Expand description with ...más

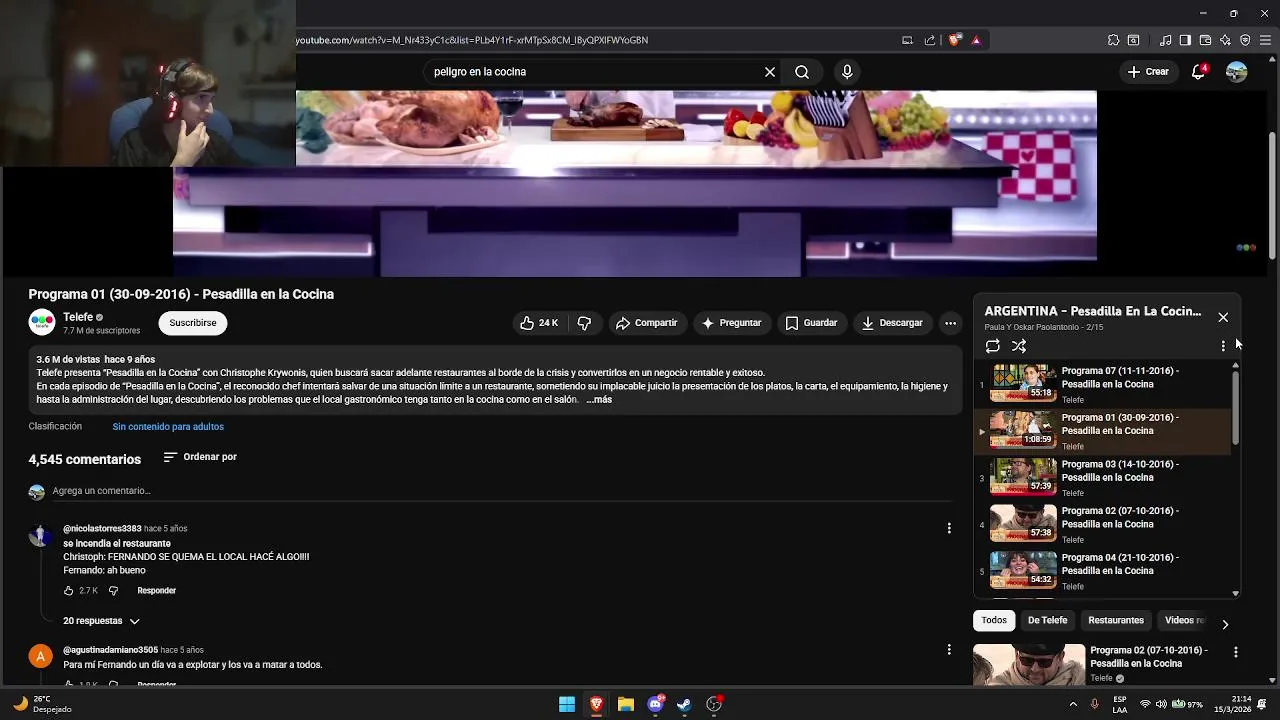pos(599,400)
